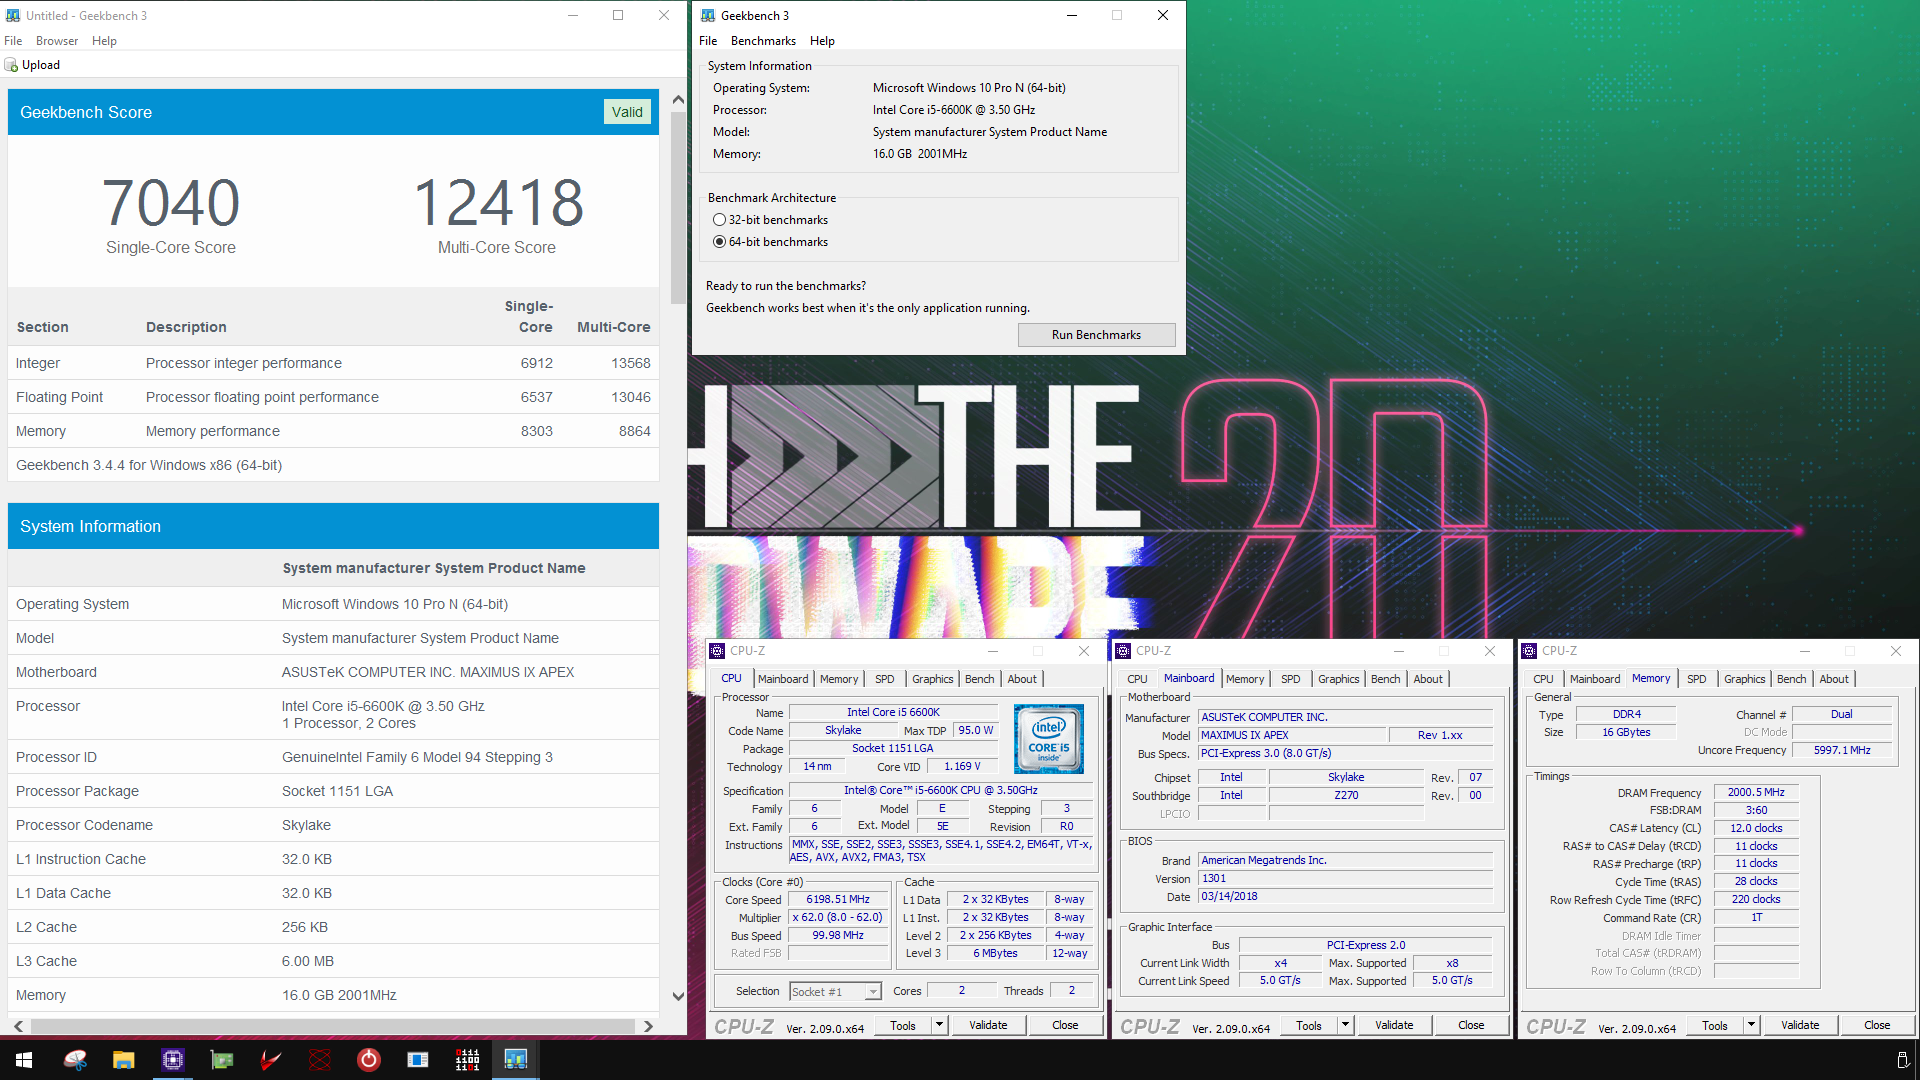Click the Untitled Geekbench window title icon
Image resolution: width=1920 pixels, height=1080 pixels.
pos(13,16)
